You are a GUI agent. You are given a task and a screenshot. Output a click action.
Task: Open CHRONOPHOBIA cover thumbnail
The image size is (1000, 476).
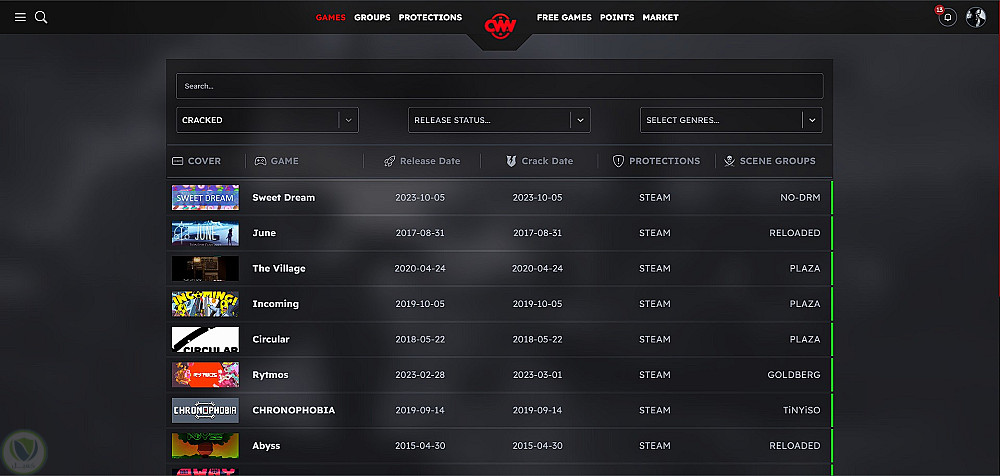(205, 410)
